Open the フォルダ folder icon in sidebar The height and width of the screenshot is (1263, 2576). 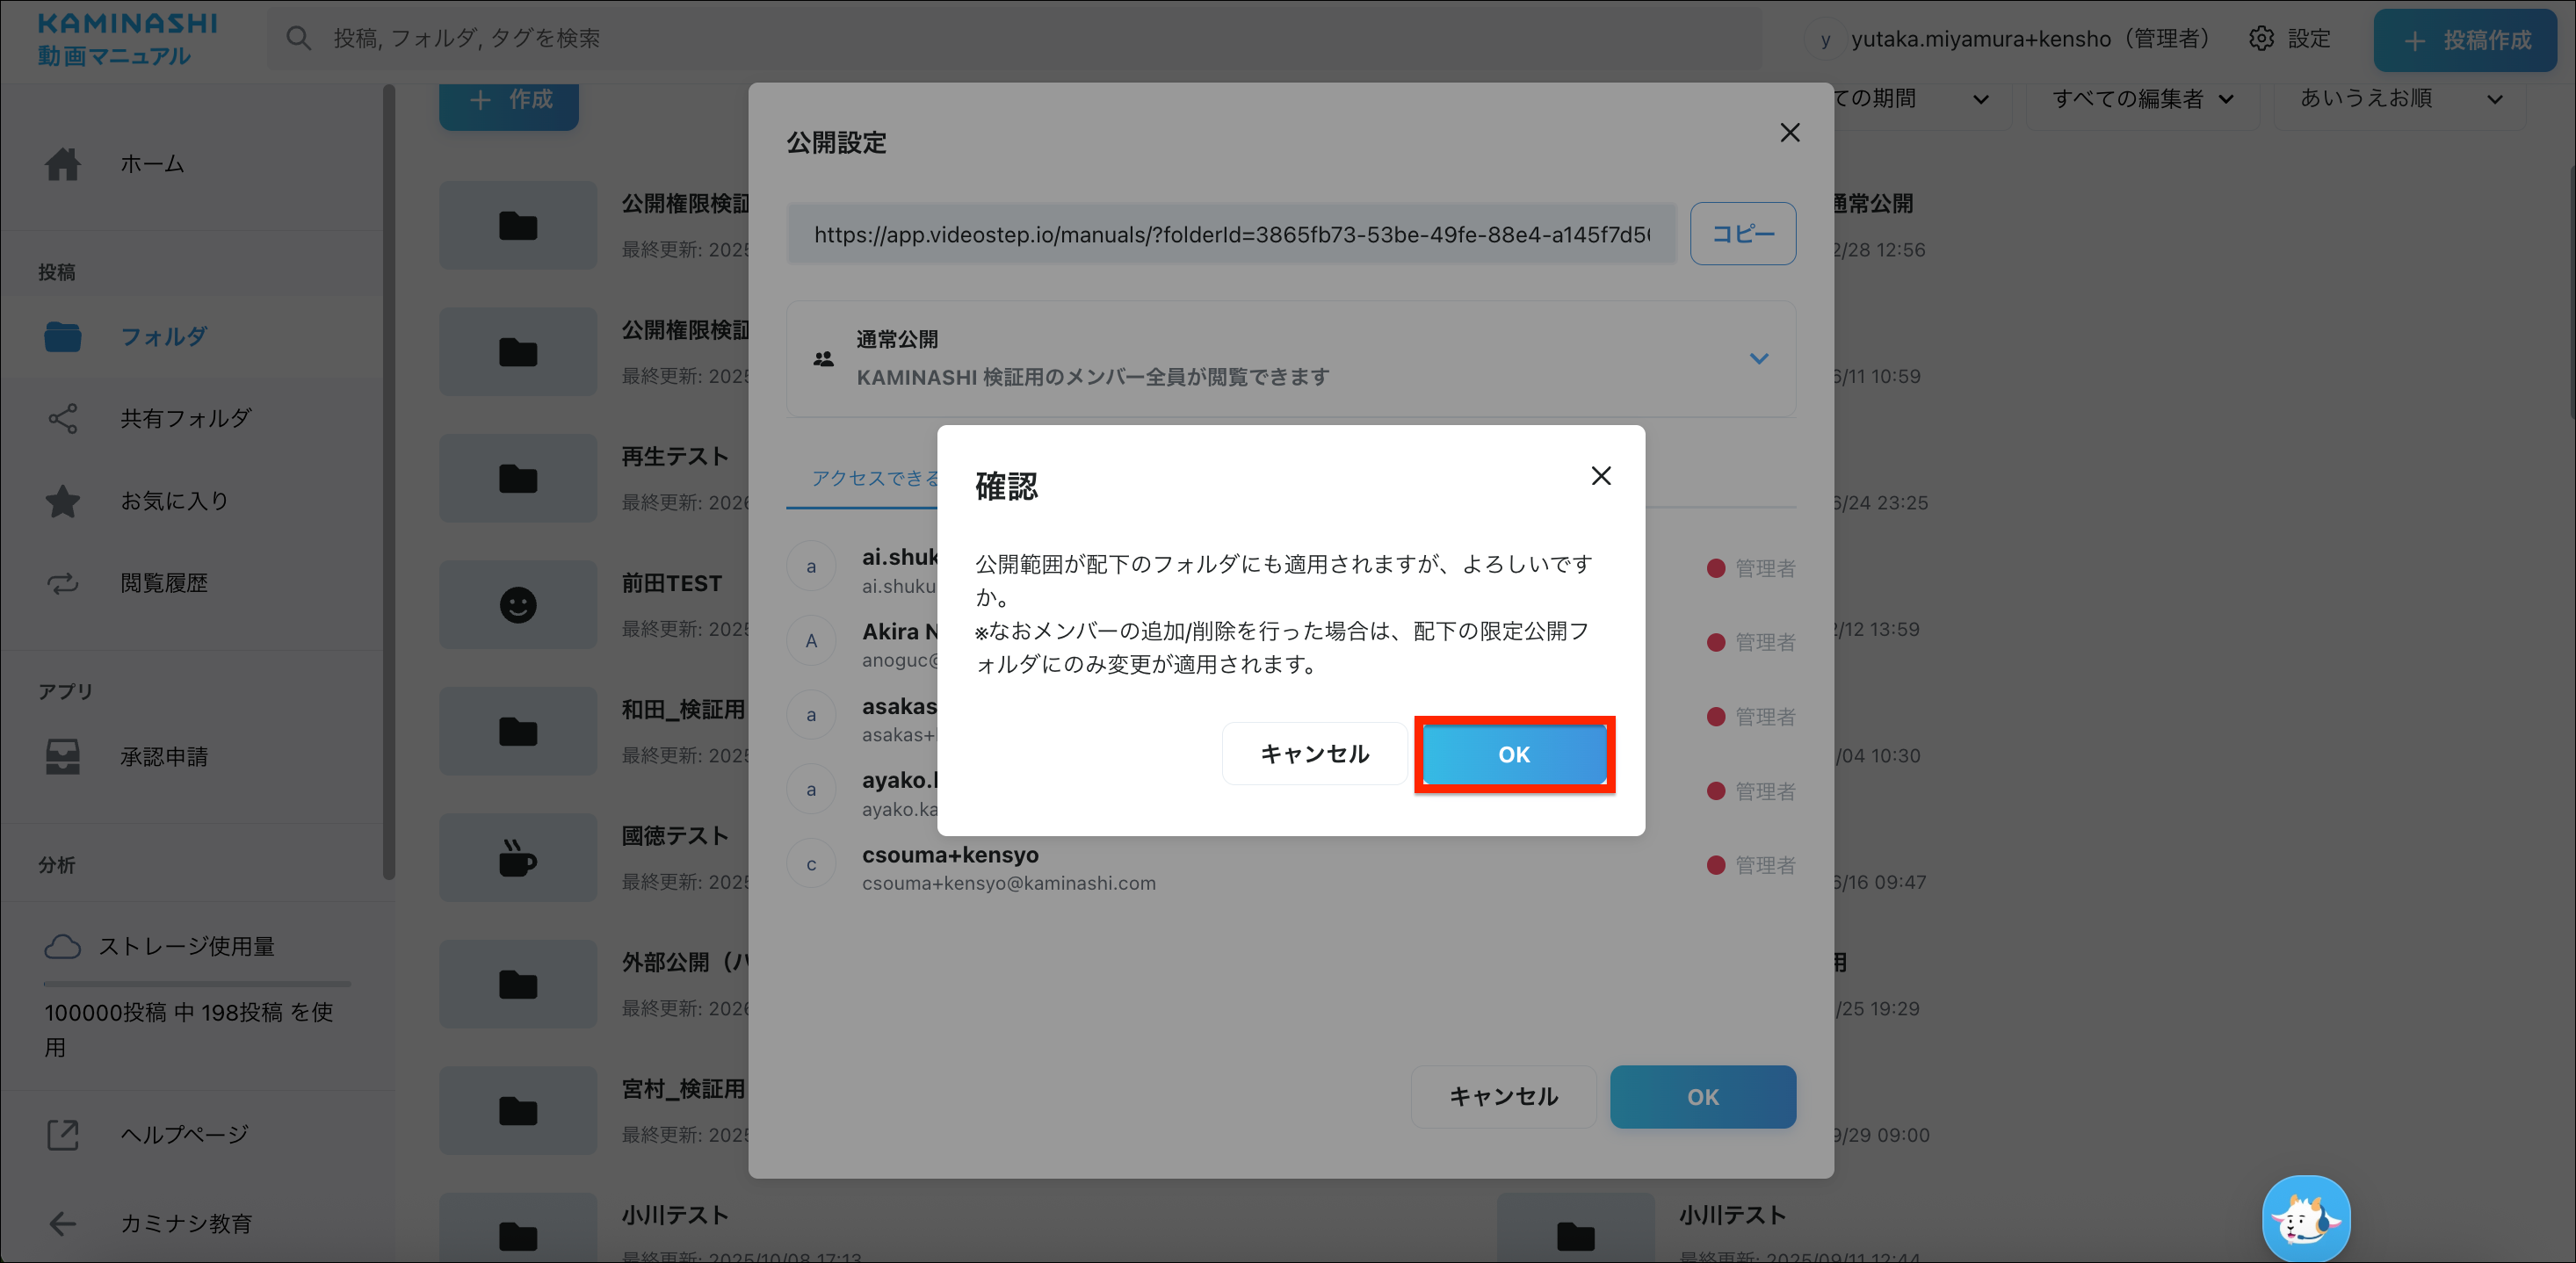[62, 337]
